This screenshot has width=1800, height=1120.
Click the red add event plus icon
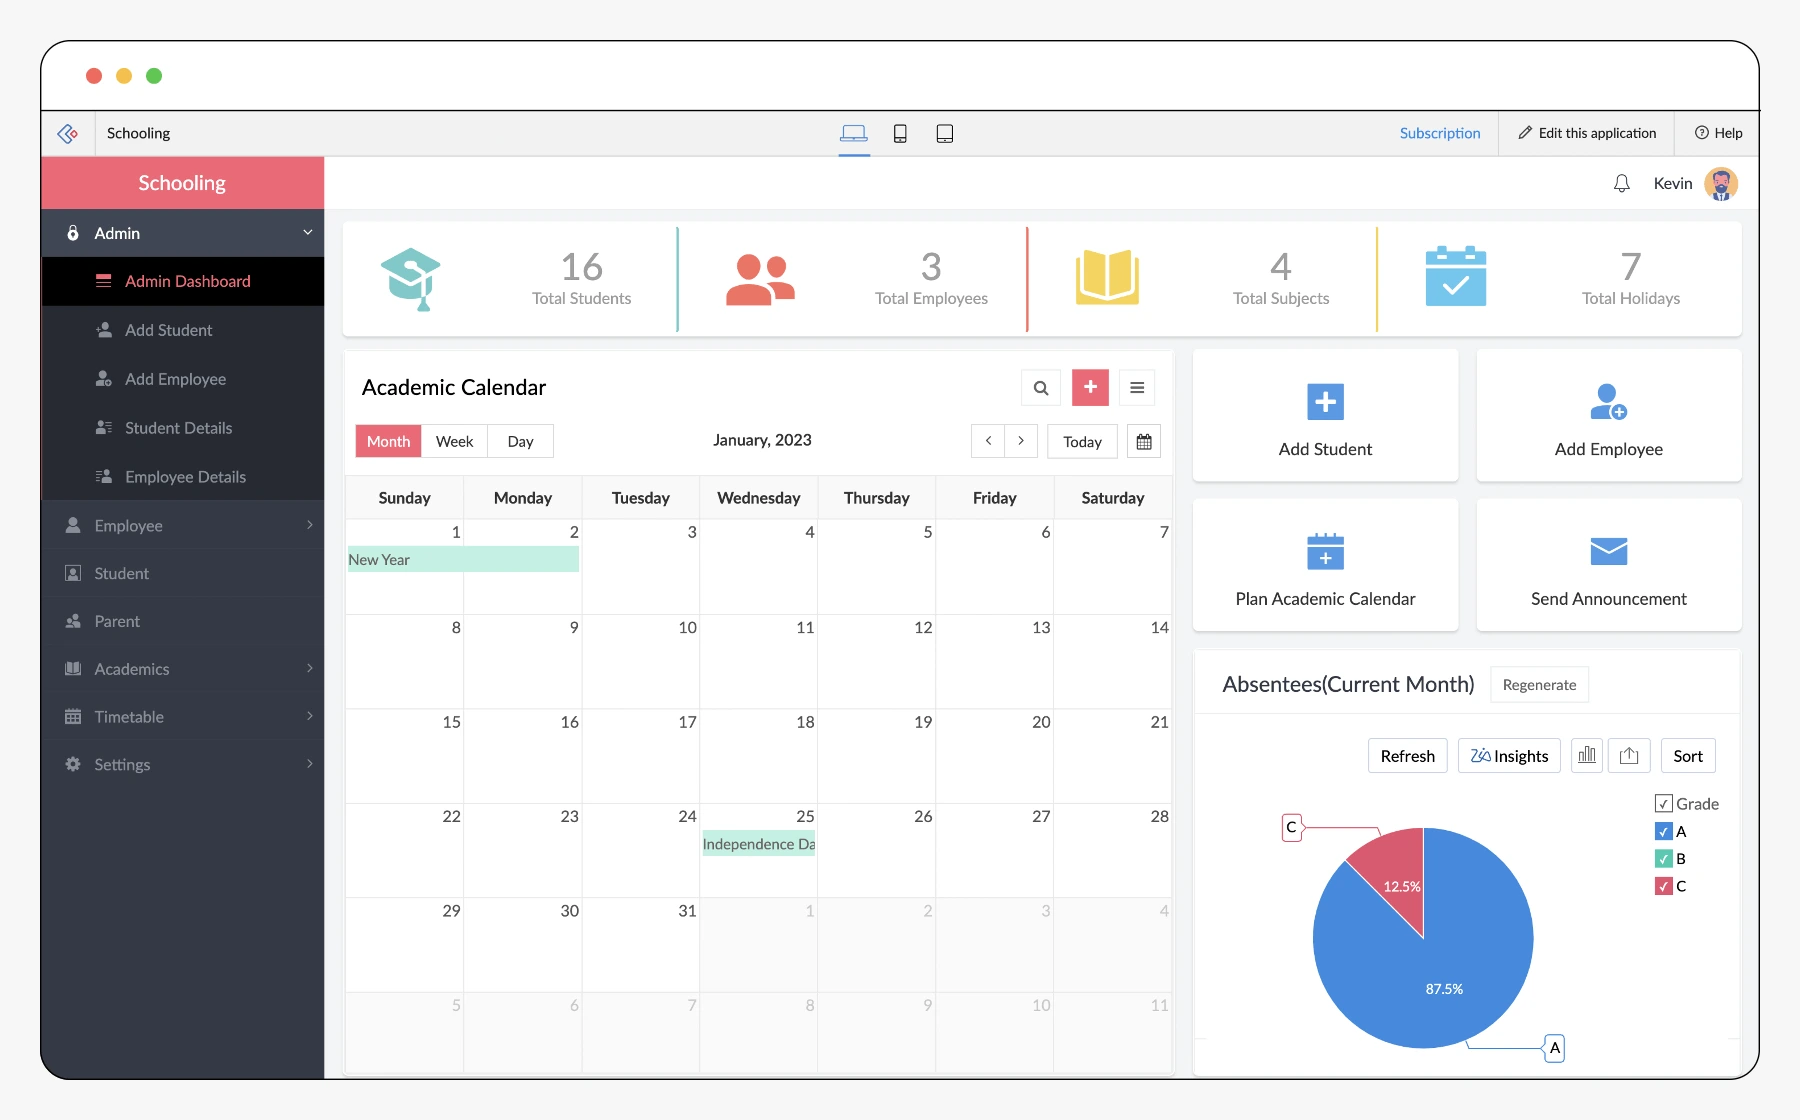[1089, 387]
